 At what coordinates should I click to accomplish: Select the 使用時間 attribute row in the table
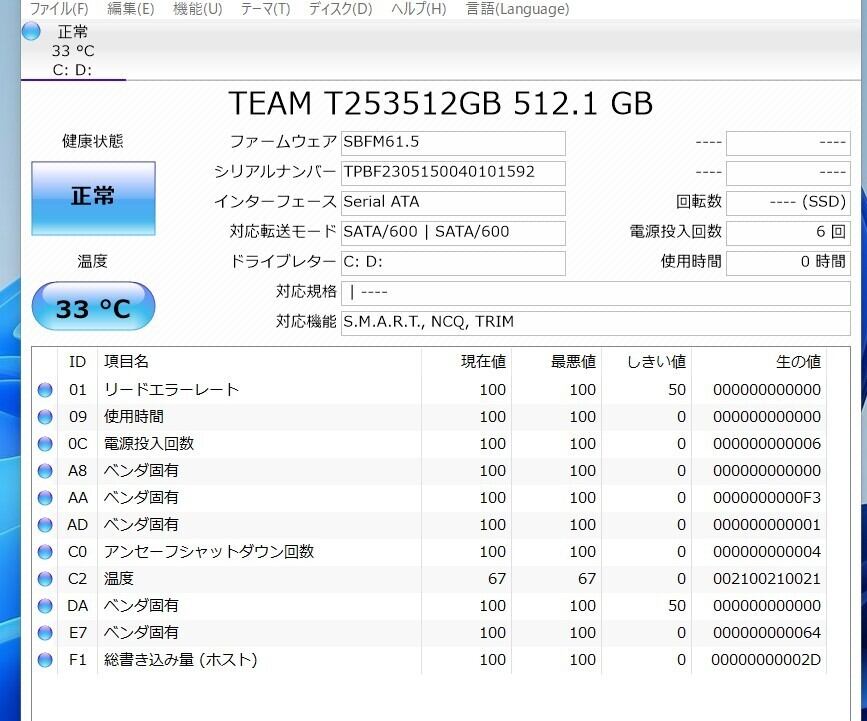tap(429, 417)
